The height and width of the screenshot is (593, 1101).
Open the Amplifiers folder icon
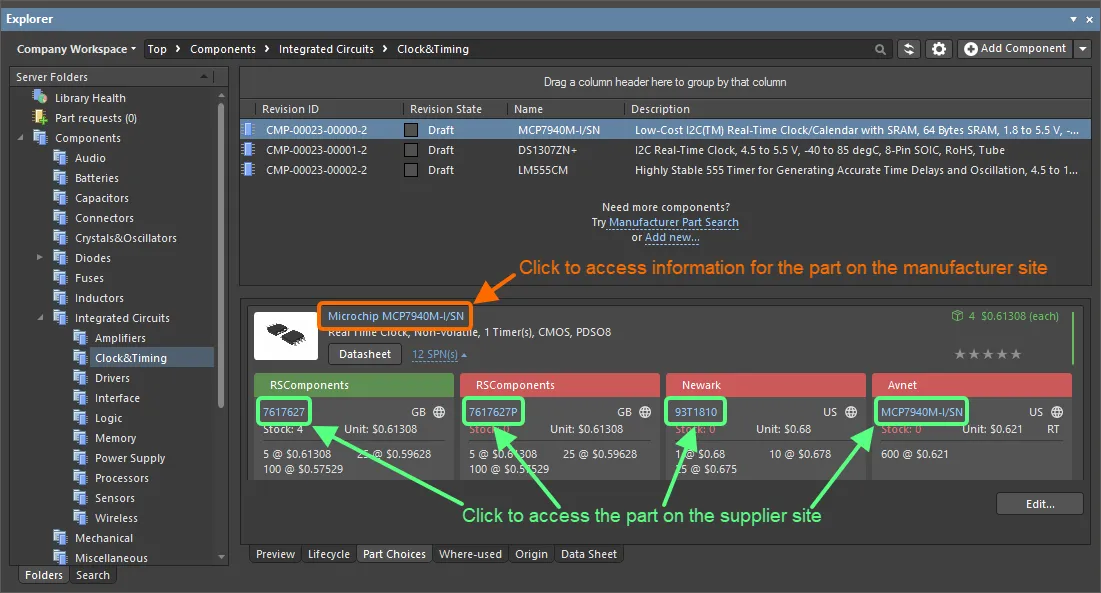pyautogui.click(x=80, y=338)
